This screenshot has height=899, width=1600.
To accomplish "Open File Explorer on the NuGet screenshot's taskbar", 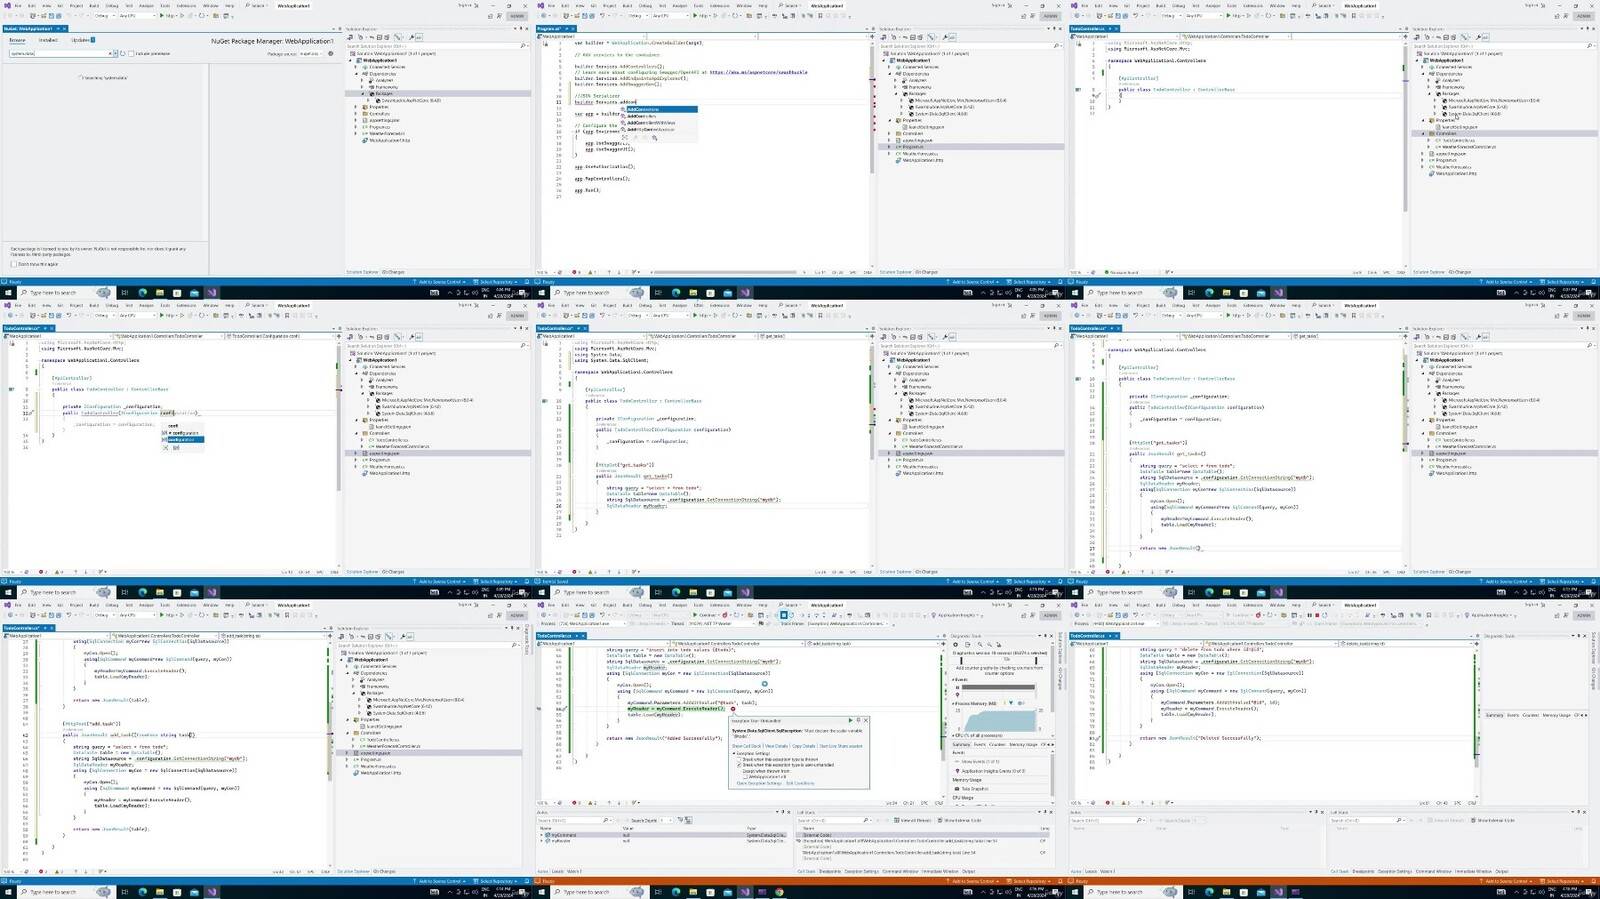I will click(160, 293).
